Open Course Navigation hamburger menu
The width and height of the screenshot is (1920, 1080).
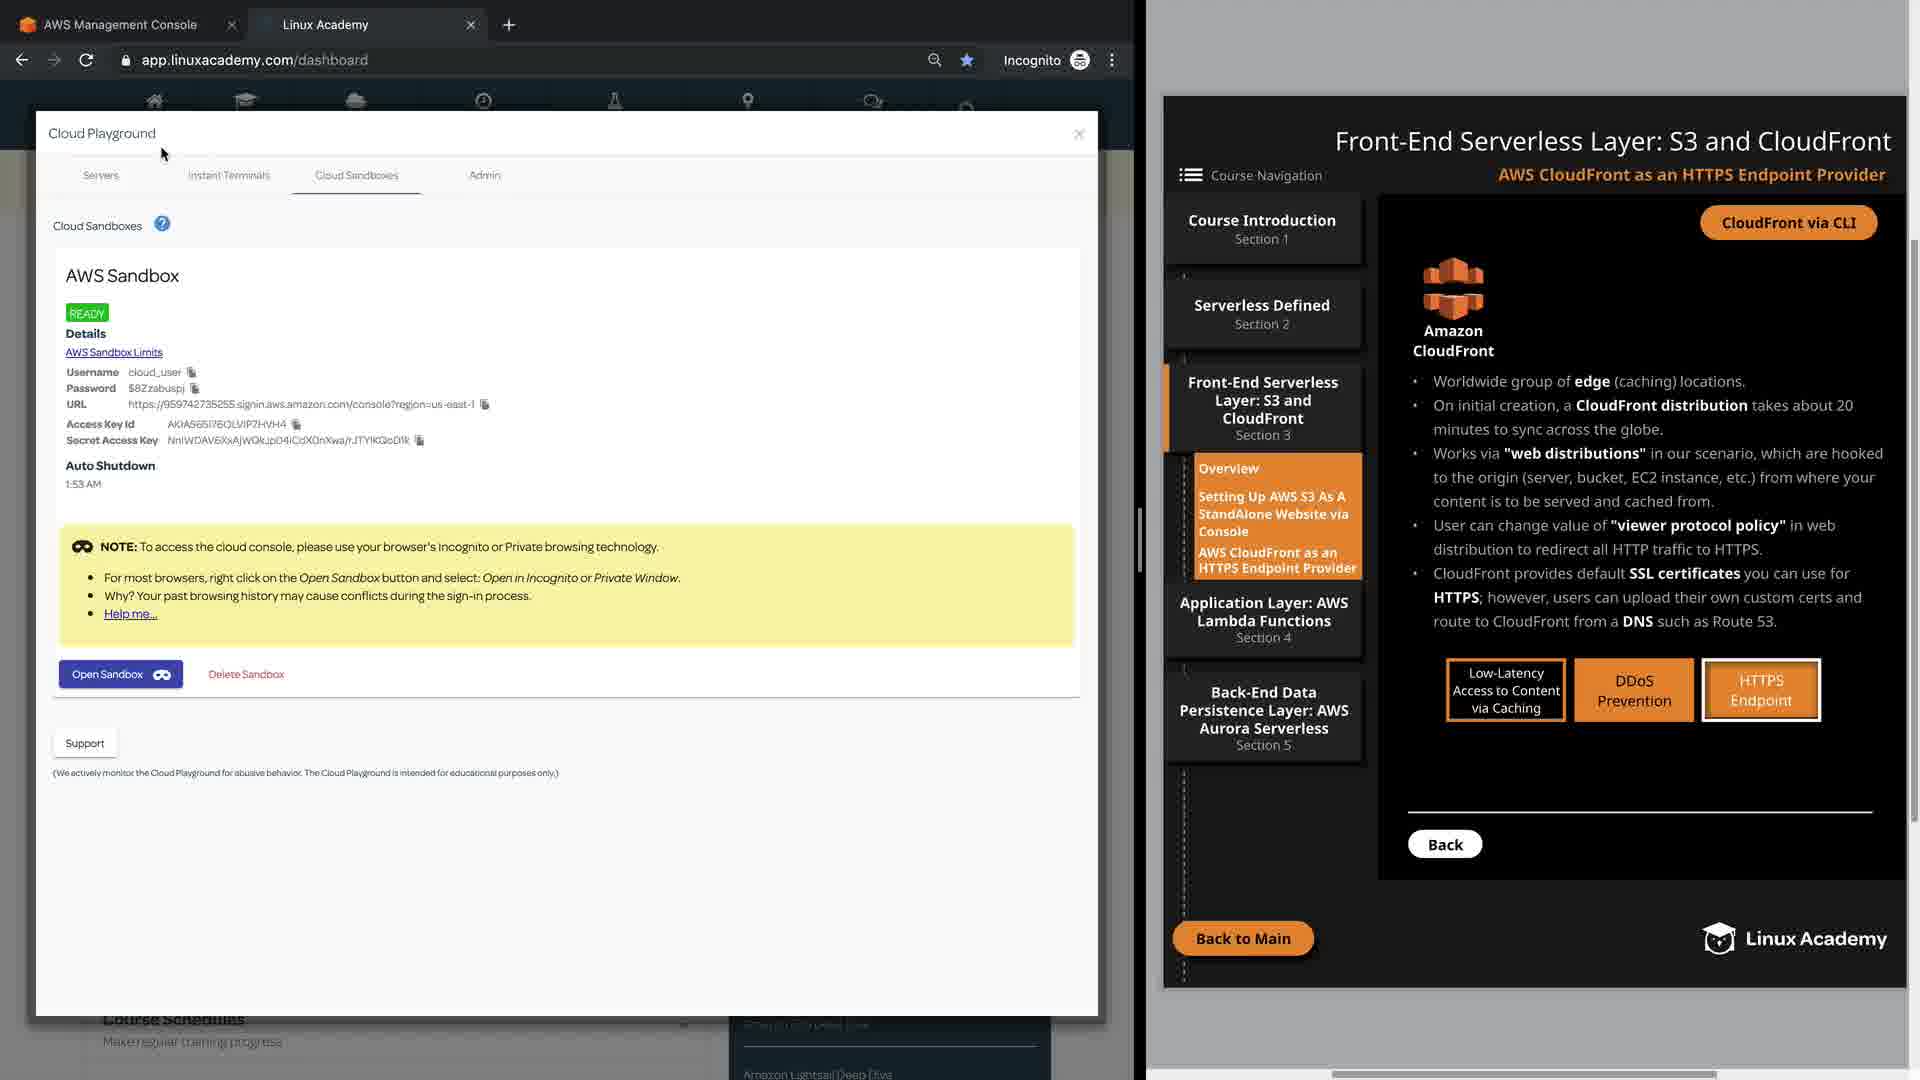click(x=1190, y=175)
